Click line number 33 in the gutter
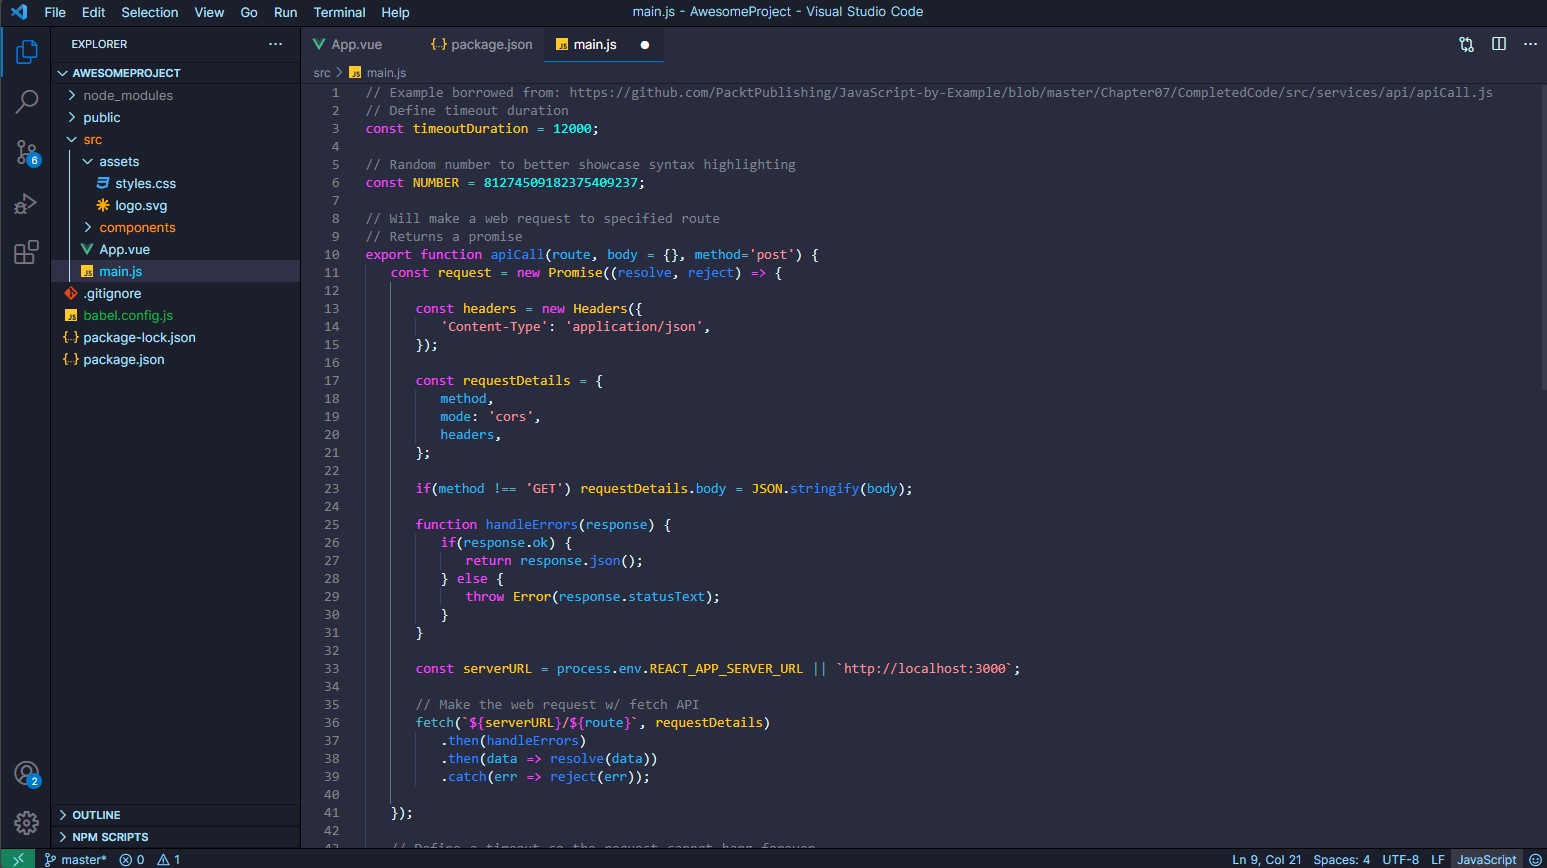Screen dimensions: 1547x868 click(332, 668)
